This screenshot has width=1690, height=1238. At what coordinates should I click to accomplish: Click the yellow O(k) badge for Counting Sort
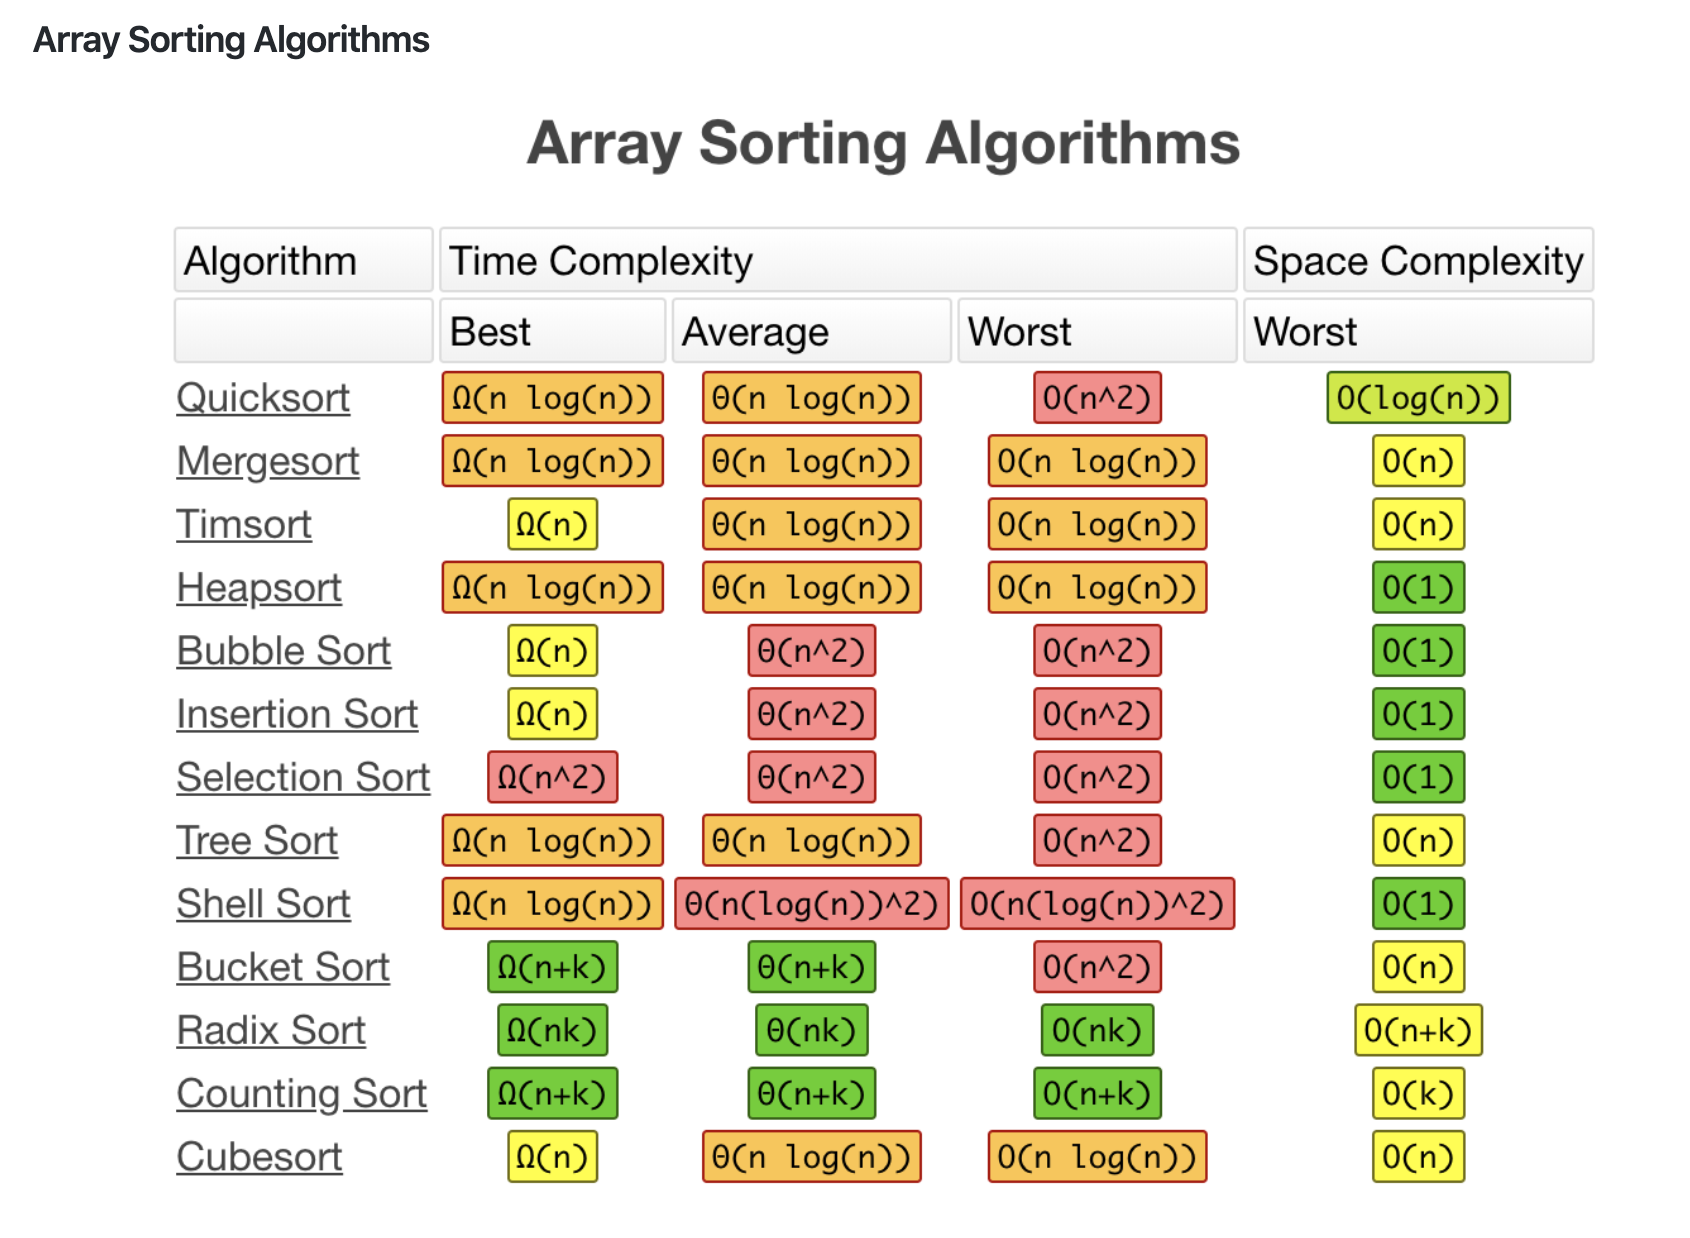click(x=1418, y=1094)
